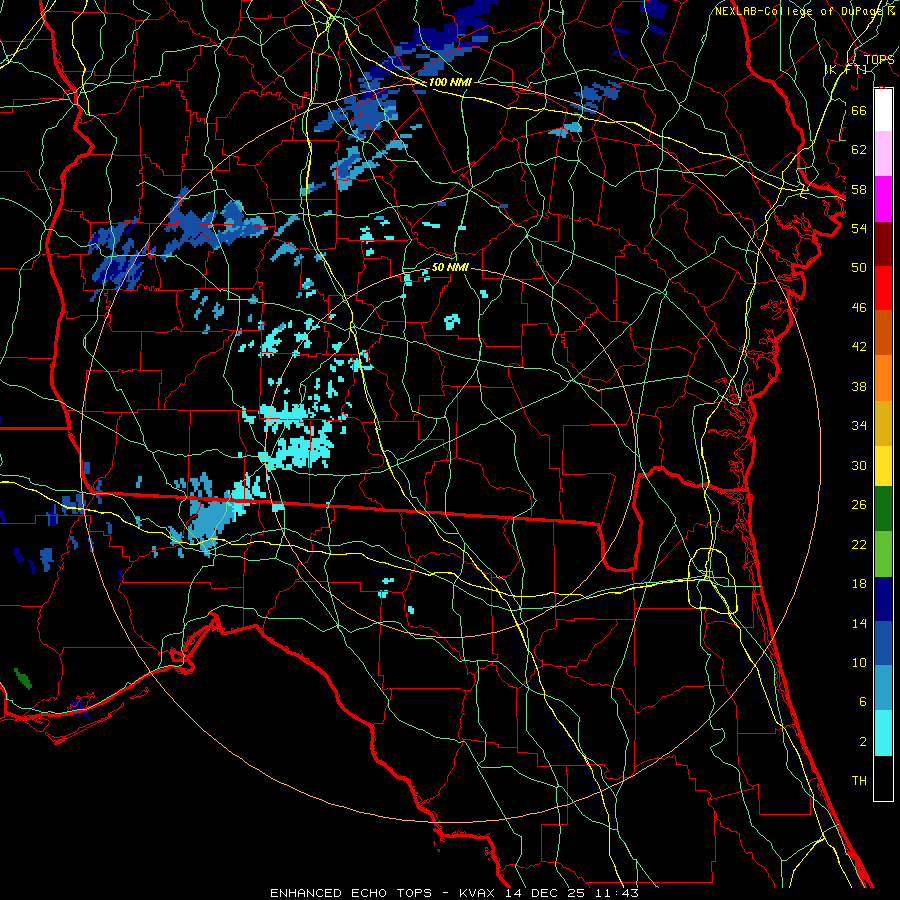Click the '10' legend label
Screen dimensions: 900x900
click(x=859, y=663)
